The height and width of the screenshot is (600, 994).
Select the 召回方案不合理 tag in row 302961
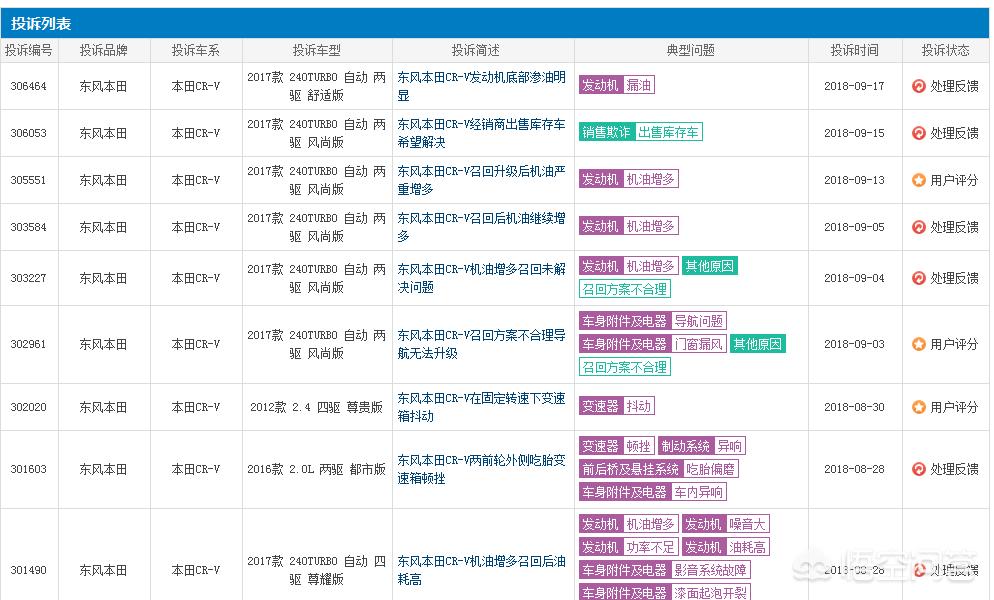pyautogui.click(x=624, y=367)
